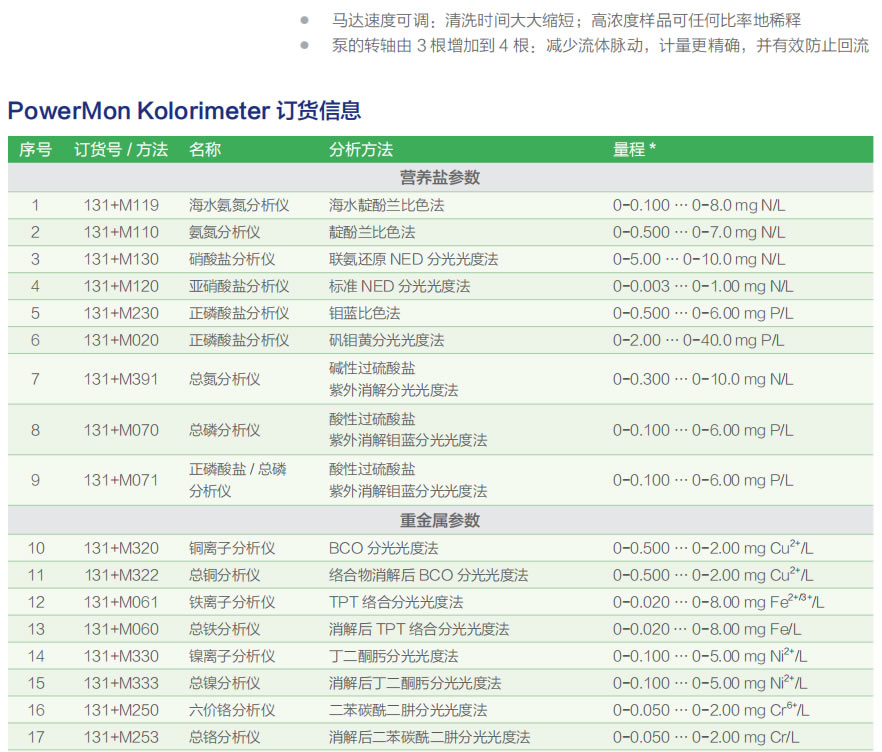Click the "营养盐参数" section header
Image resolution: width=882 pixels, height=752 pixels.
coord(440,178)
